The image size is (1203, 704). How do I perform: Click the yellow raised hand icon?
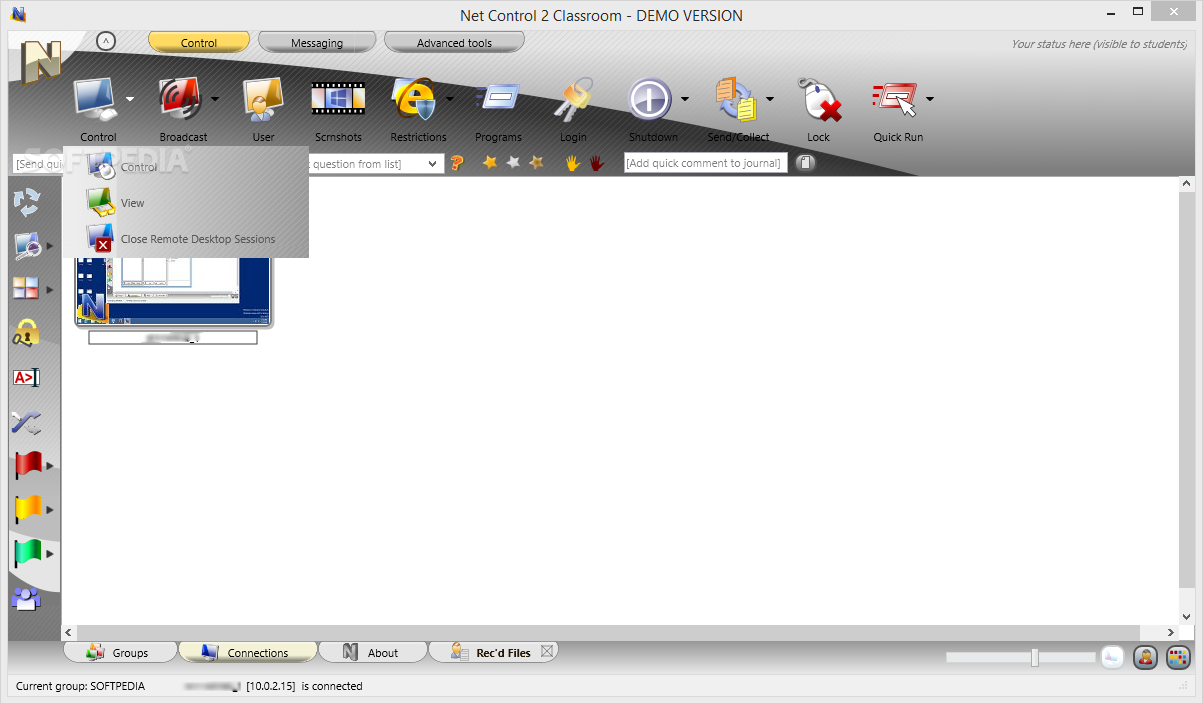[x=573, y=162]
